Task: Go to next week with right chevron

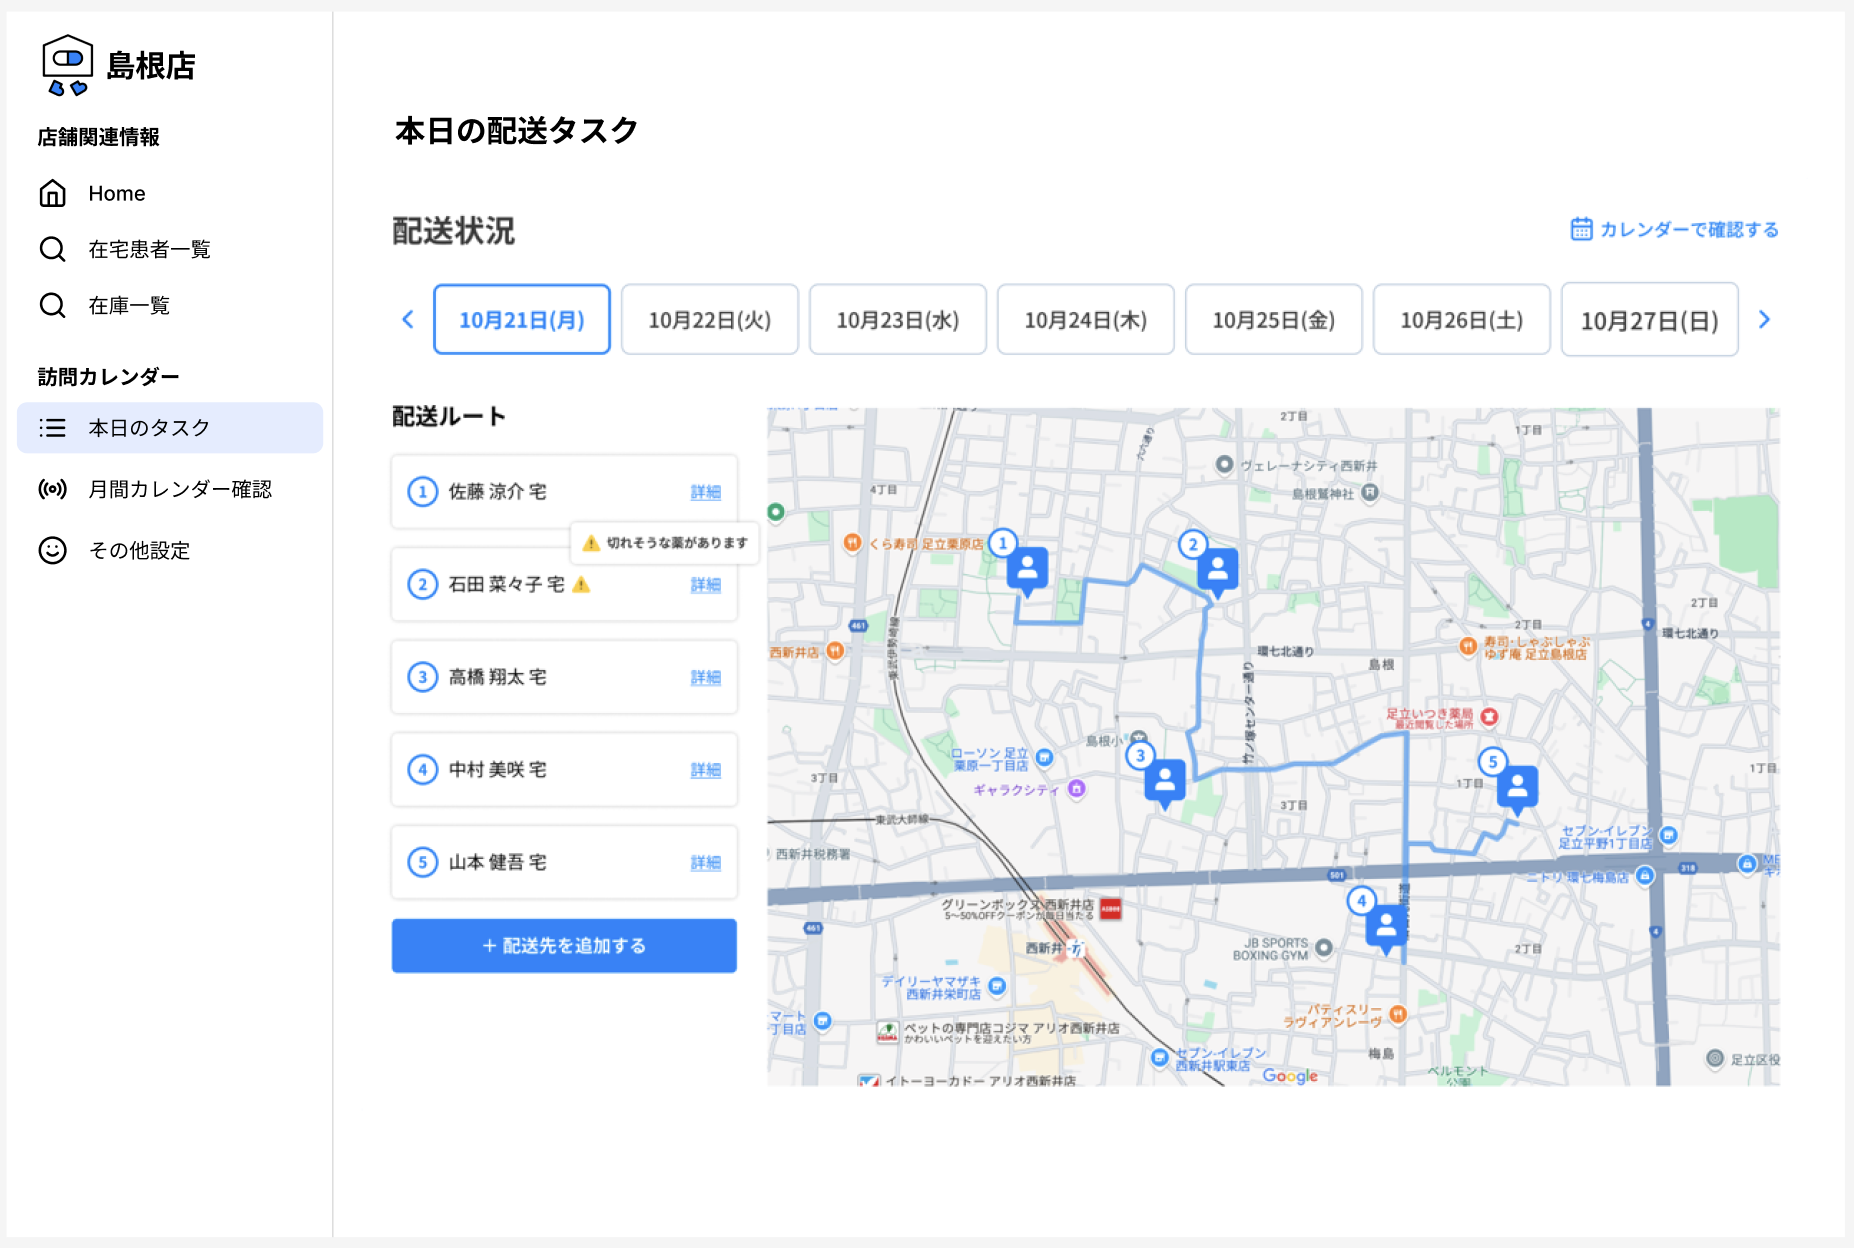Action: coord(1764,320)
